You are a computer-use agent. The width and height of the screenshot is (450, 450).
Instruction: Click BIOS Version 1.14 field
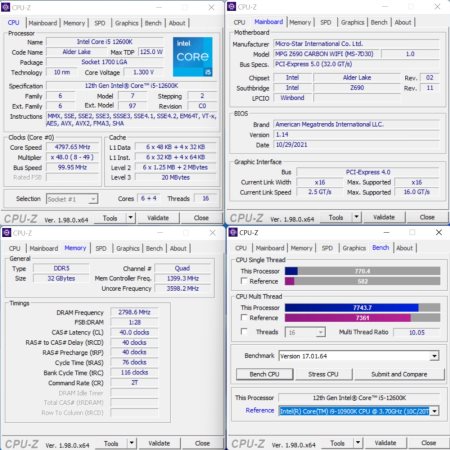point(357,134)
